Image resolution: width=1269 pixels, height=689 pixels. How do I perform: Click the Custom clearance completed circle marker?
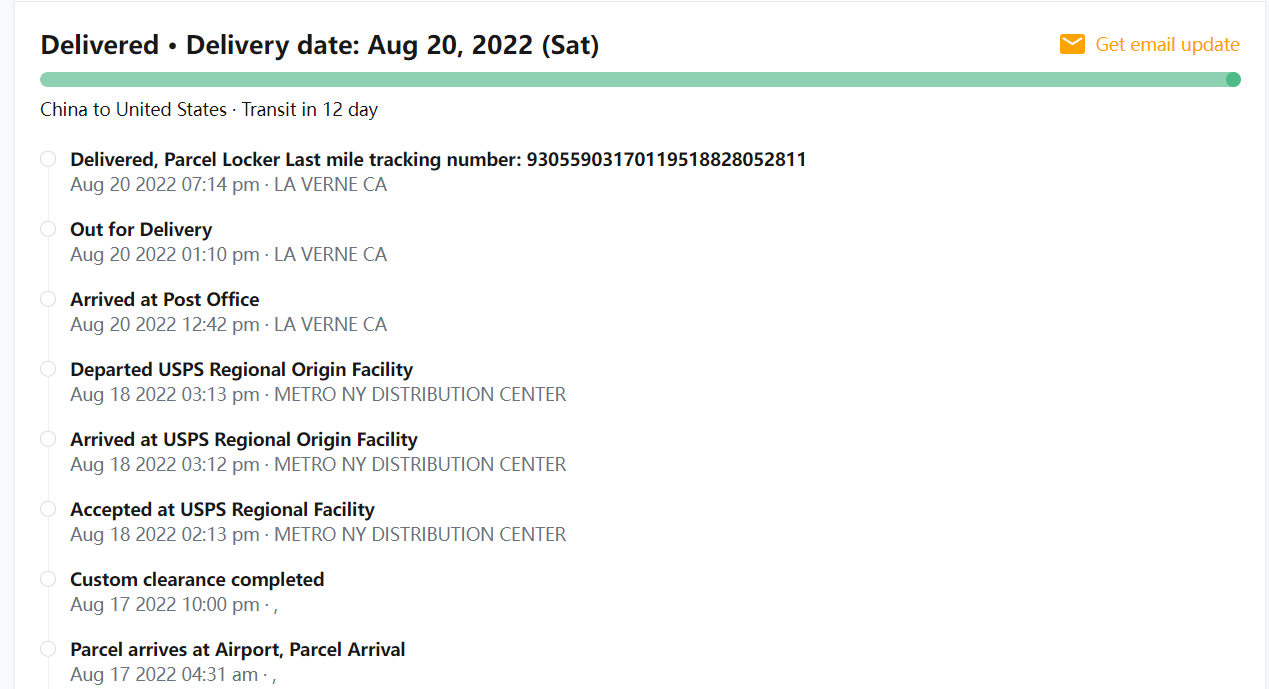[x=48, y=579]
